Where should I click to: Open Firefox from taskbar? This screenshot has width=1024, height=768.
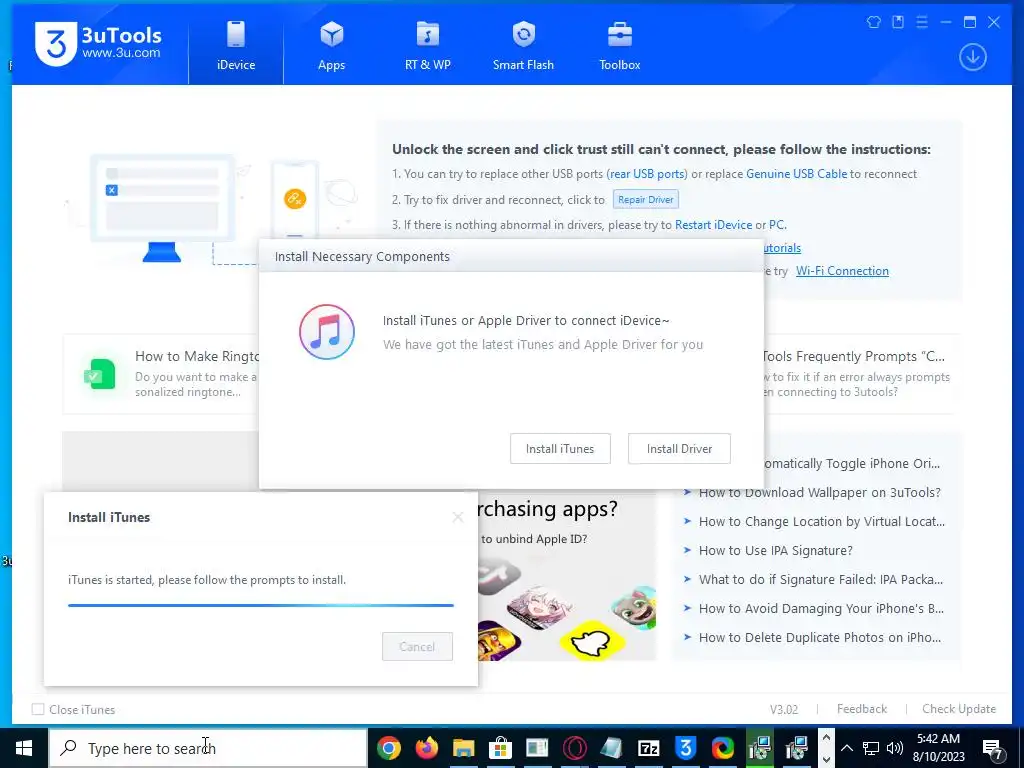(426, 748)
